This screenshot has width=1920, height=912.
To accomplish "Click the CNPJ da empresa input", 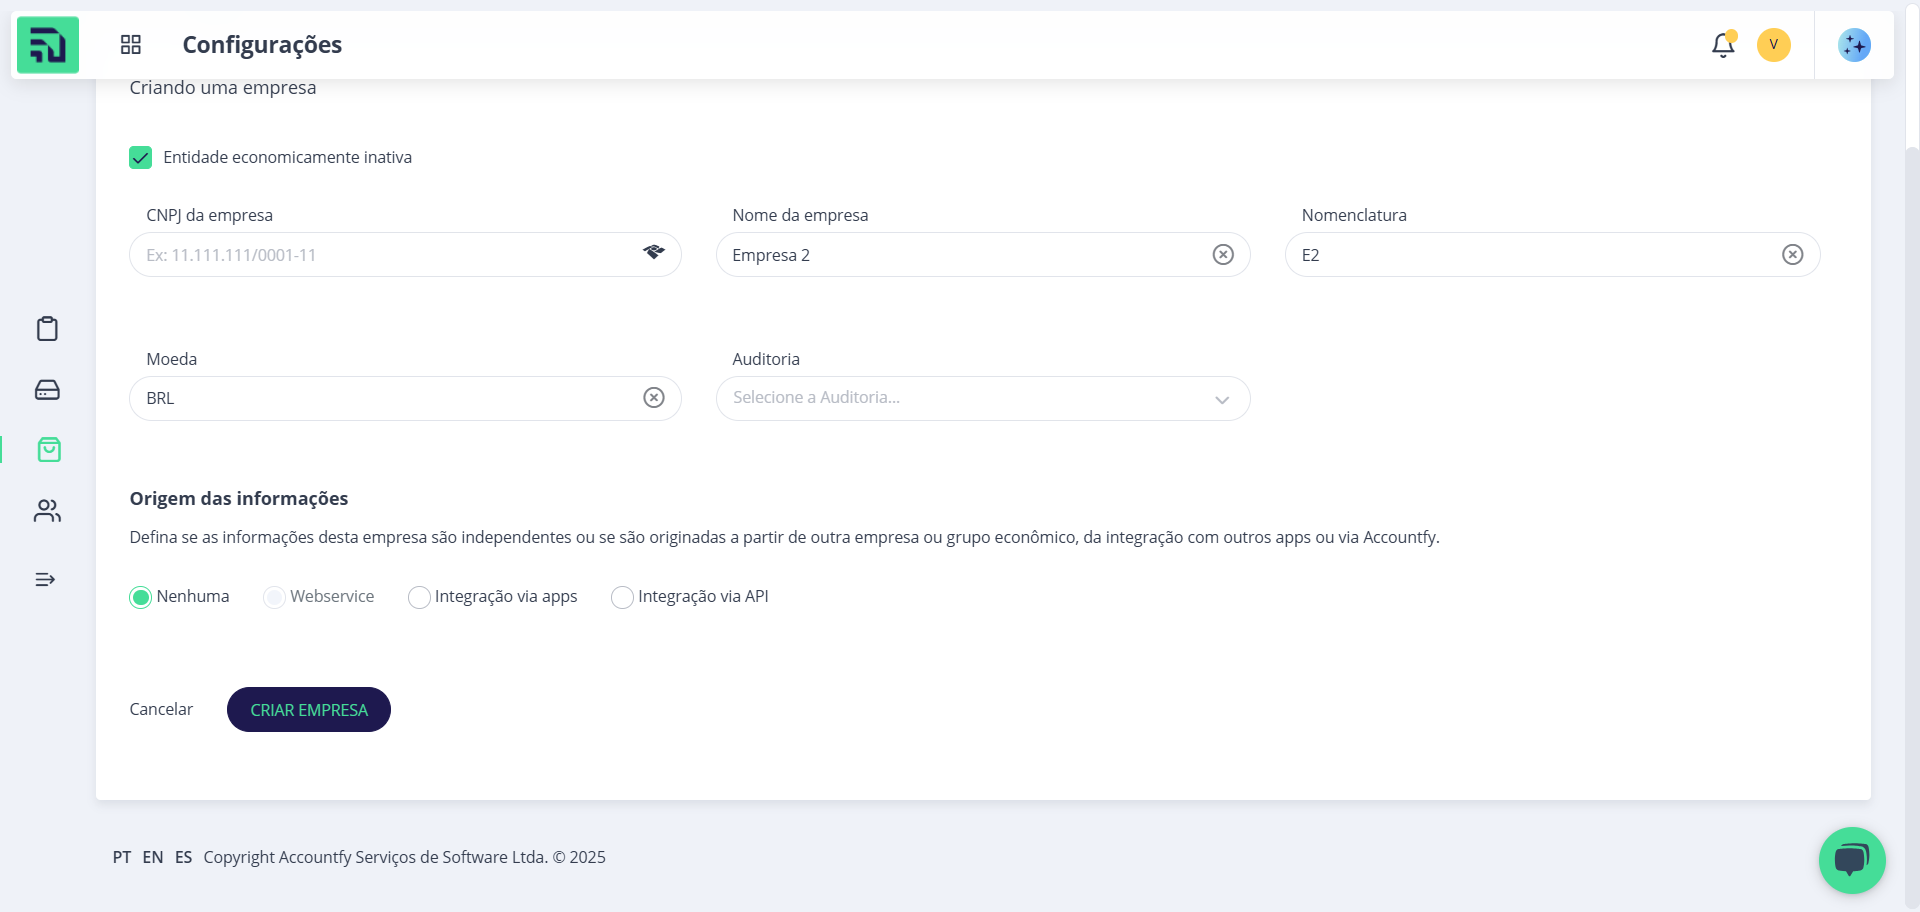I will click(x=405, y=255).
